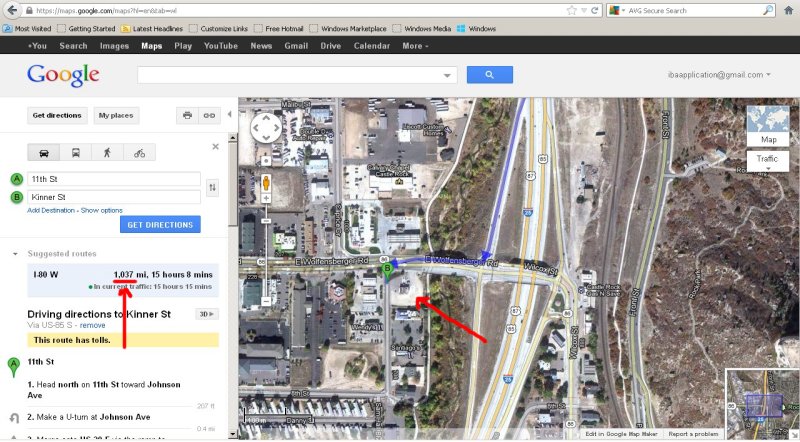This screenshot has width=800, height=442.
Task: Open Calendar in the Google bar
Action: pyautogui.click(x=371, y=46)
